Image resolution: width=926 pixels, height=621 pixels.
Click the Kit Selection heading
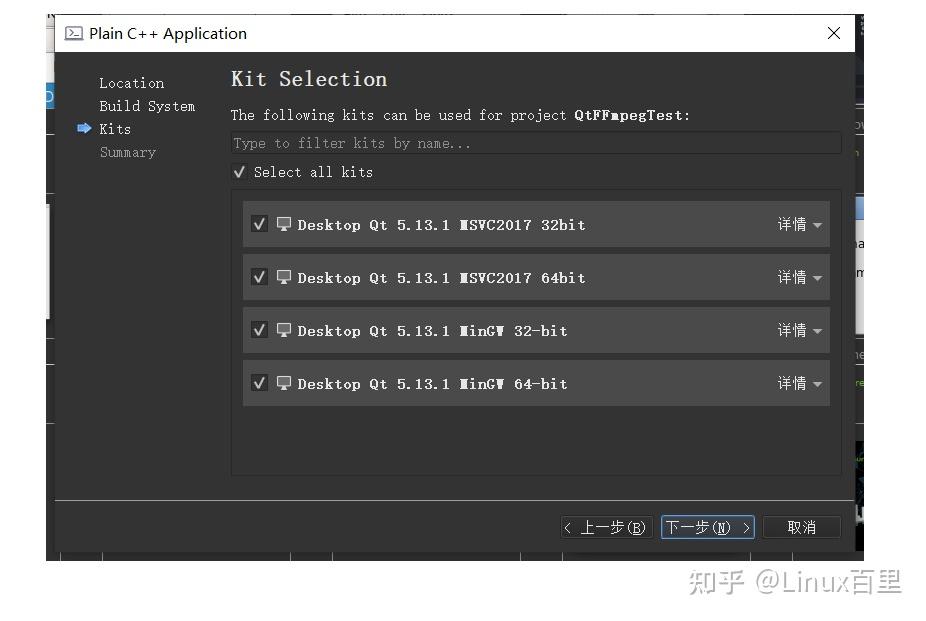click(309, 79)
